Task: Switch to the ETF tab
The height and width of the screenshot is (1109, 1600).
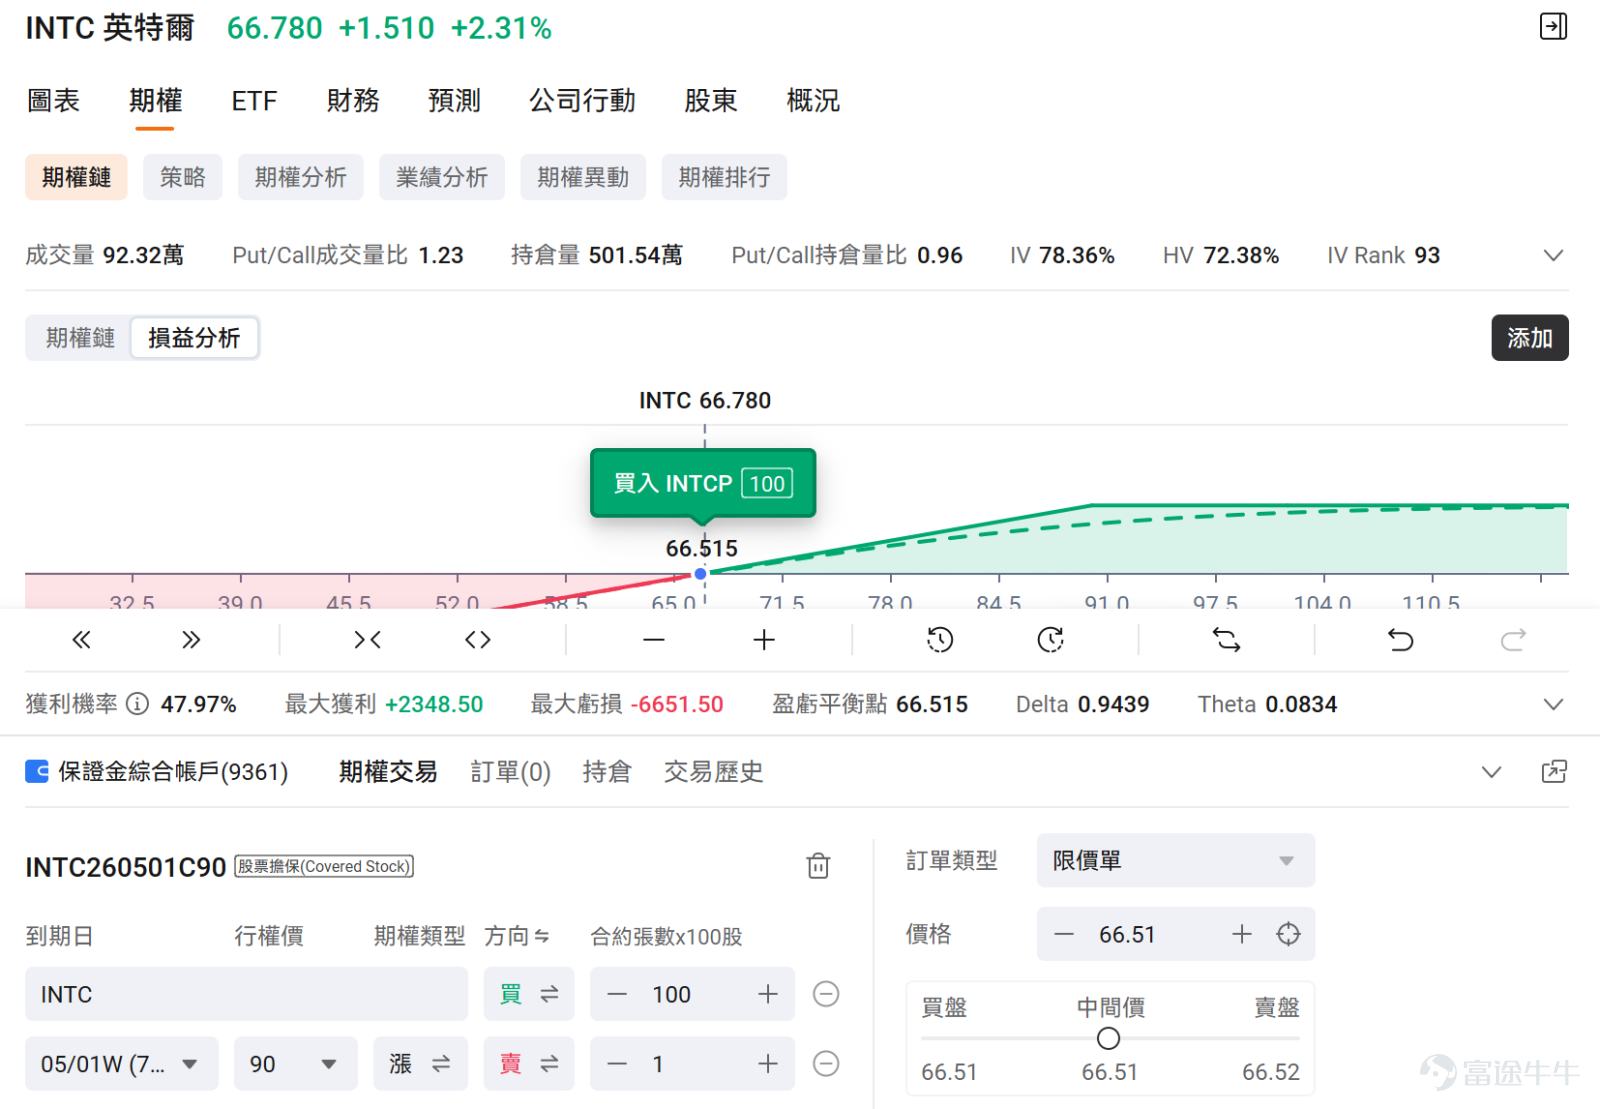Action: click(254, 101)
